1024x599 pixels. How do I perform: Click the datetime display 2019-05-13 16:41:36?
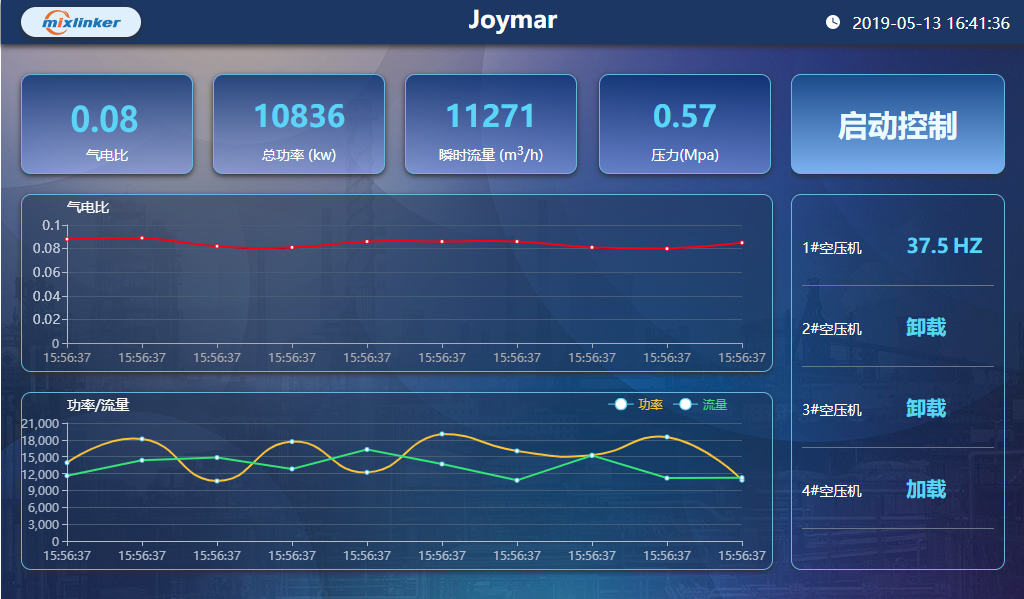coord(930,23)
